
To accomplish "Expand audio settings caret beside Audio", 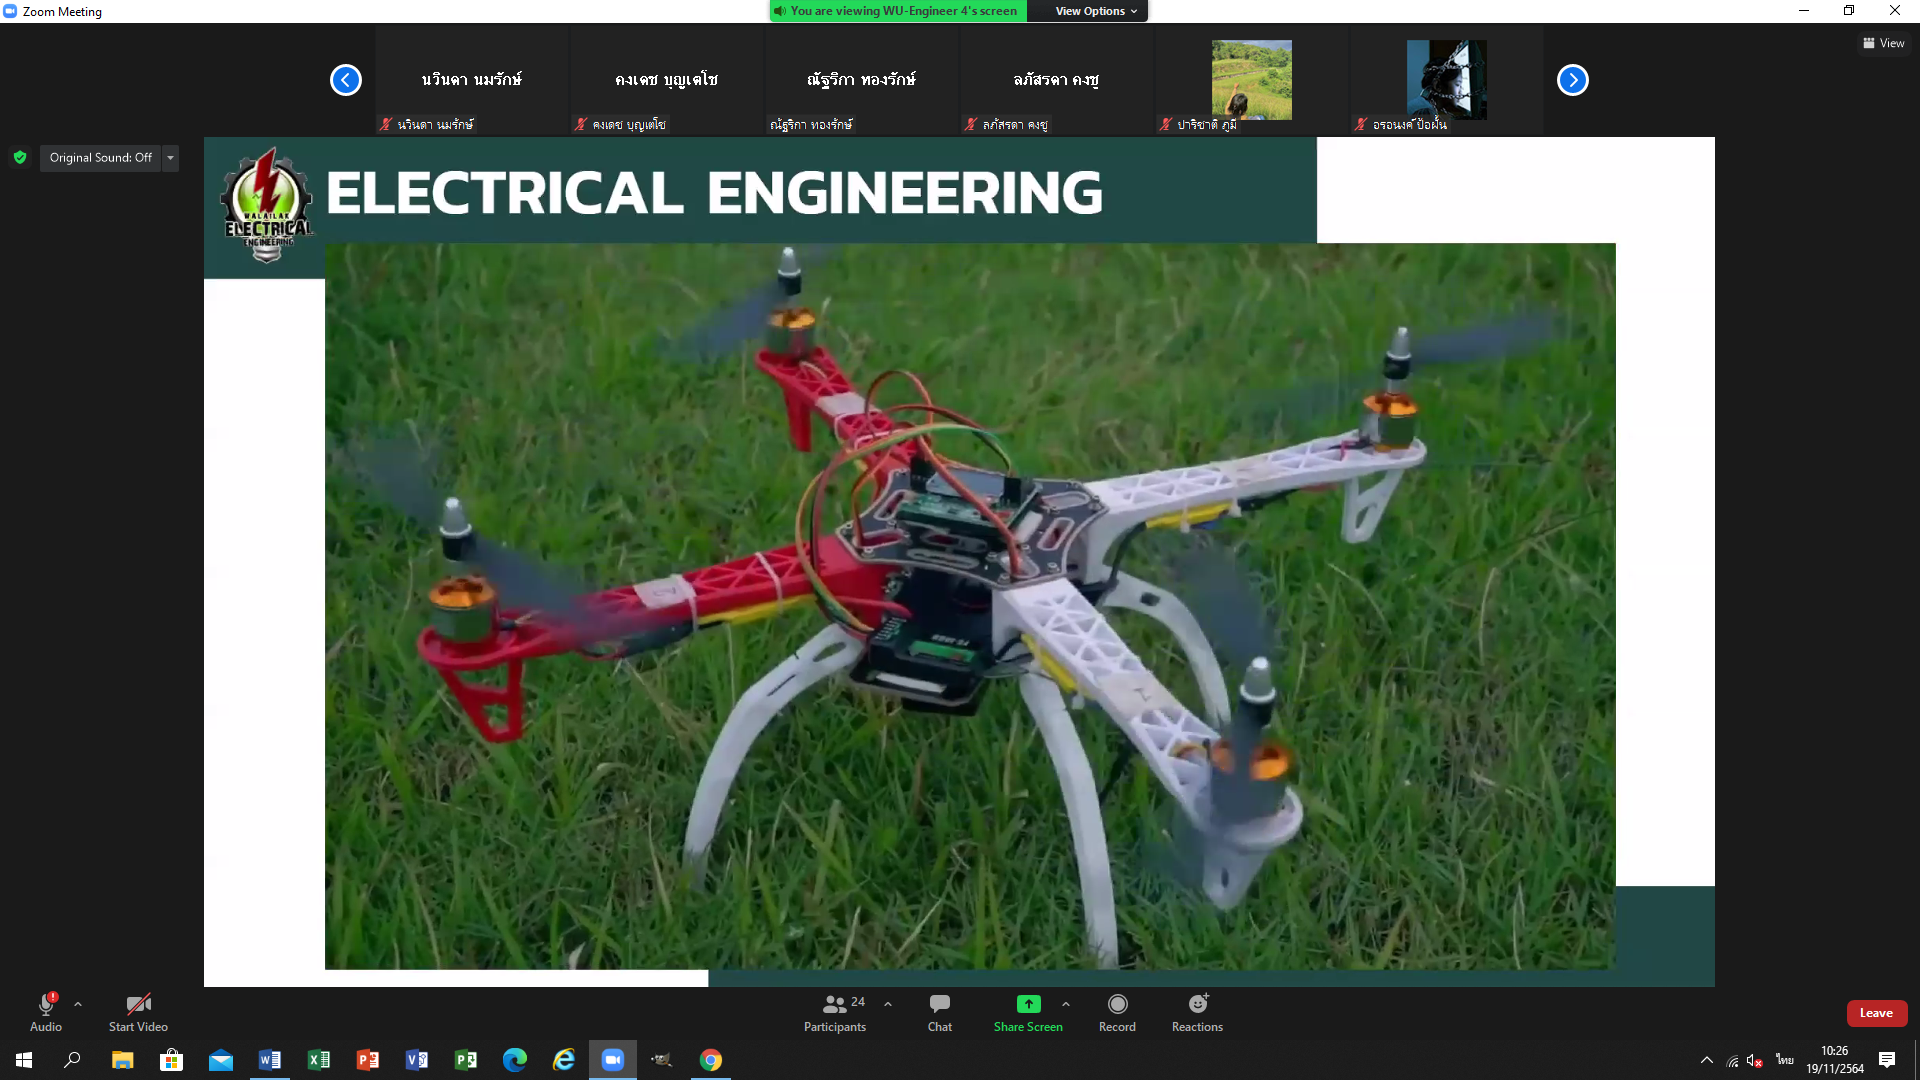I will tap(78, 1004).
